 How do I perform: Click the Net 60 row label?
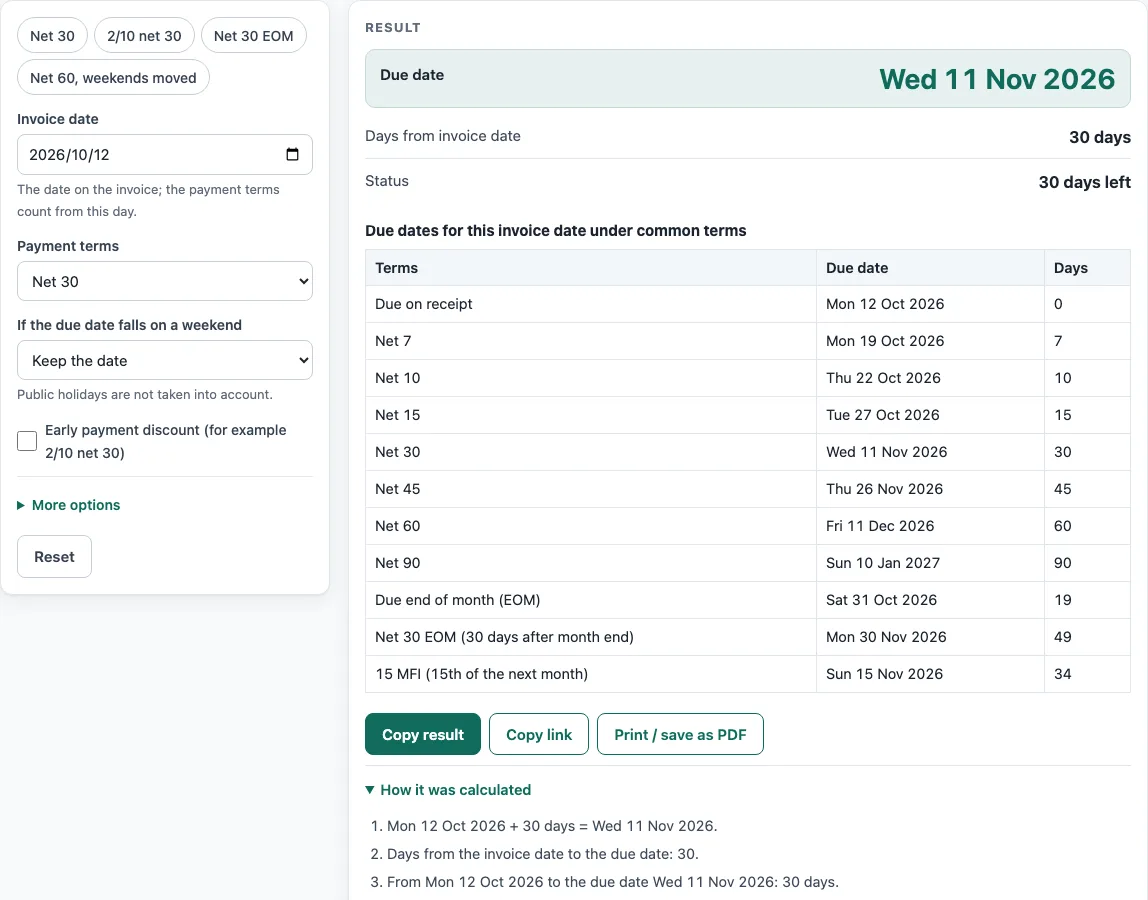398,526
